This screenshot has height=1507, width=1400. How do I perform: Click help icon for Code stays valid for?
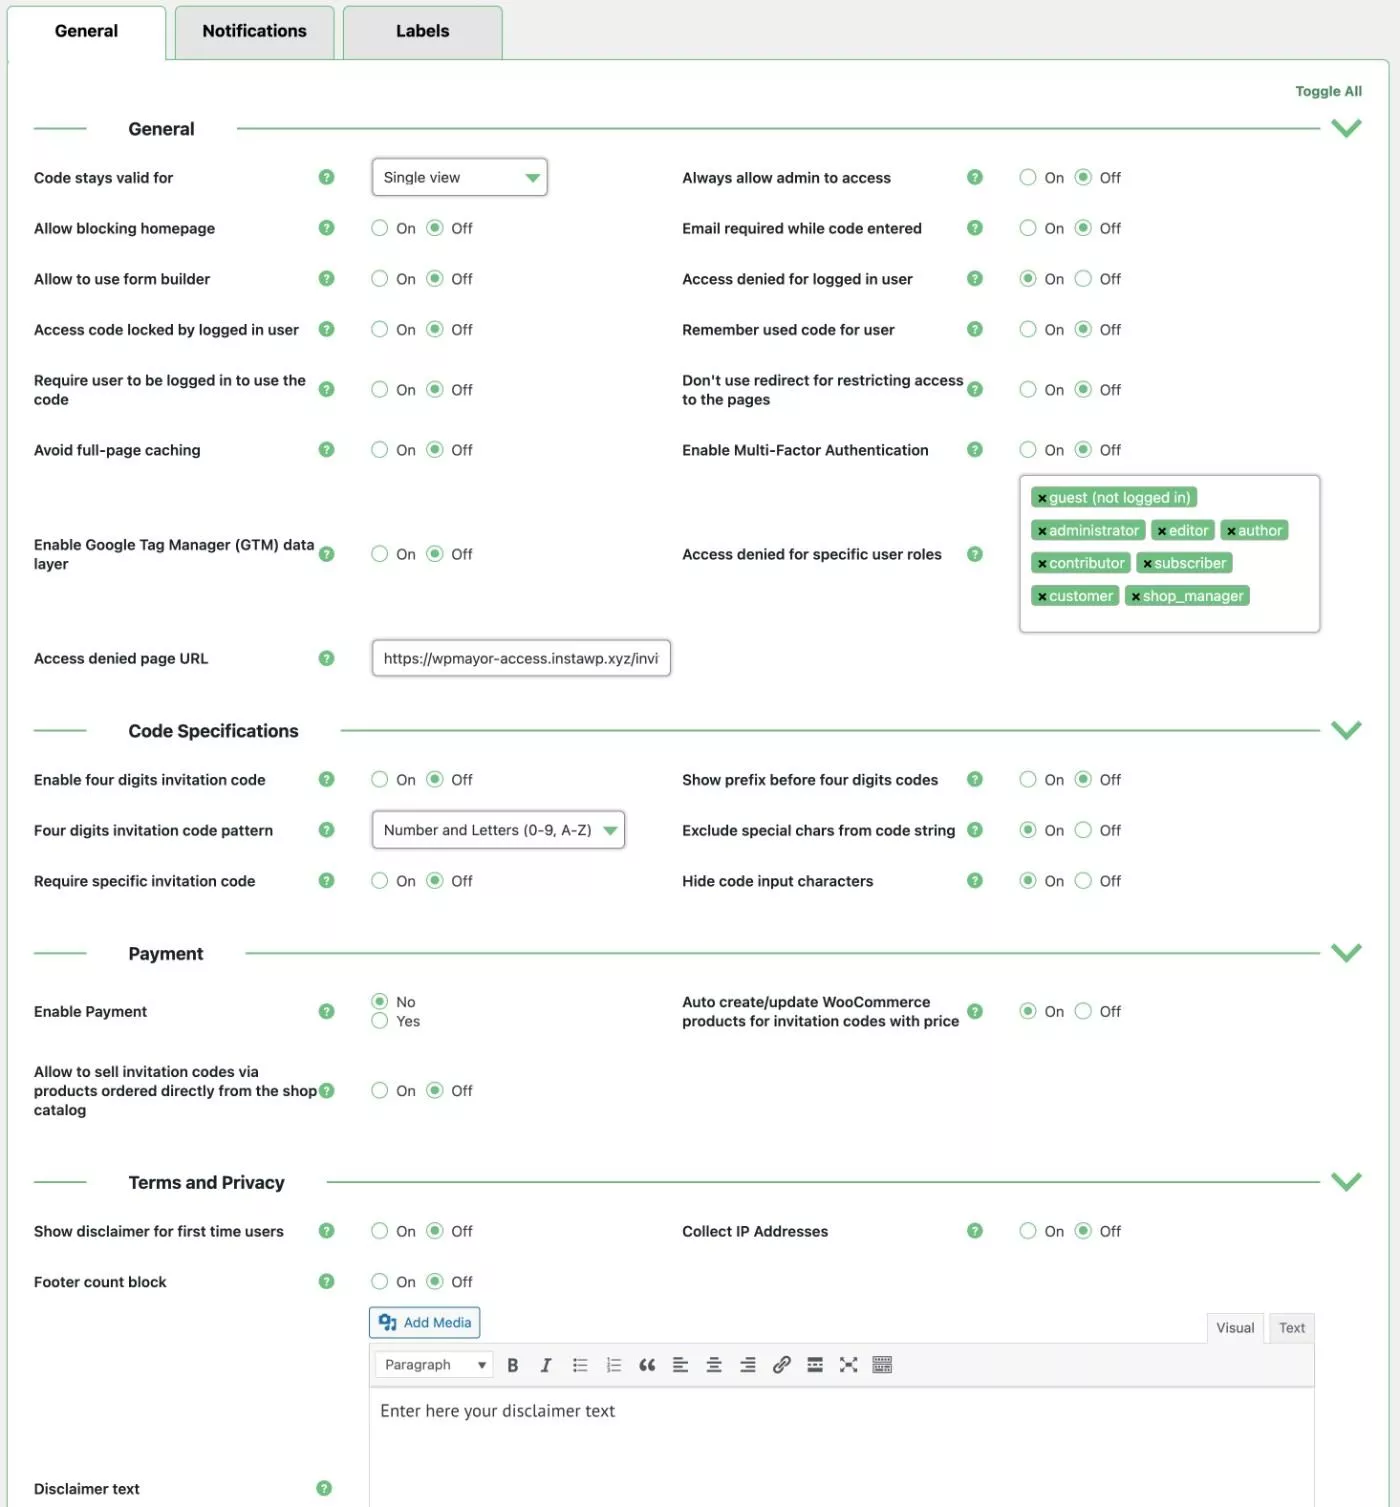pos(326,177)
